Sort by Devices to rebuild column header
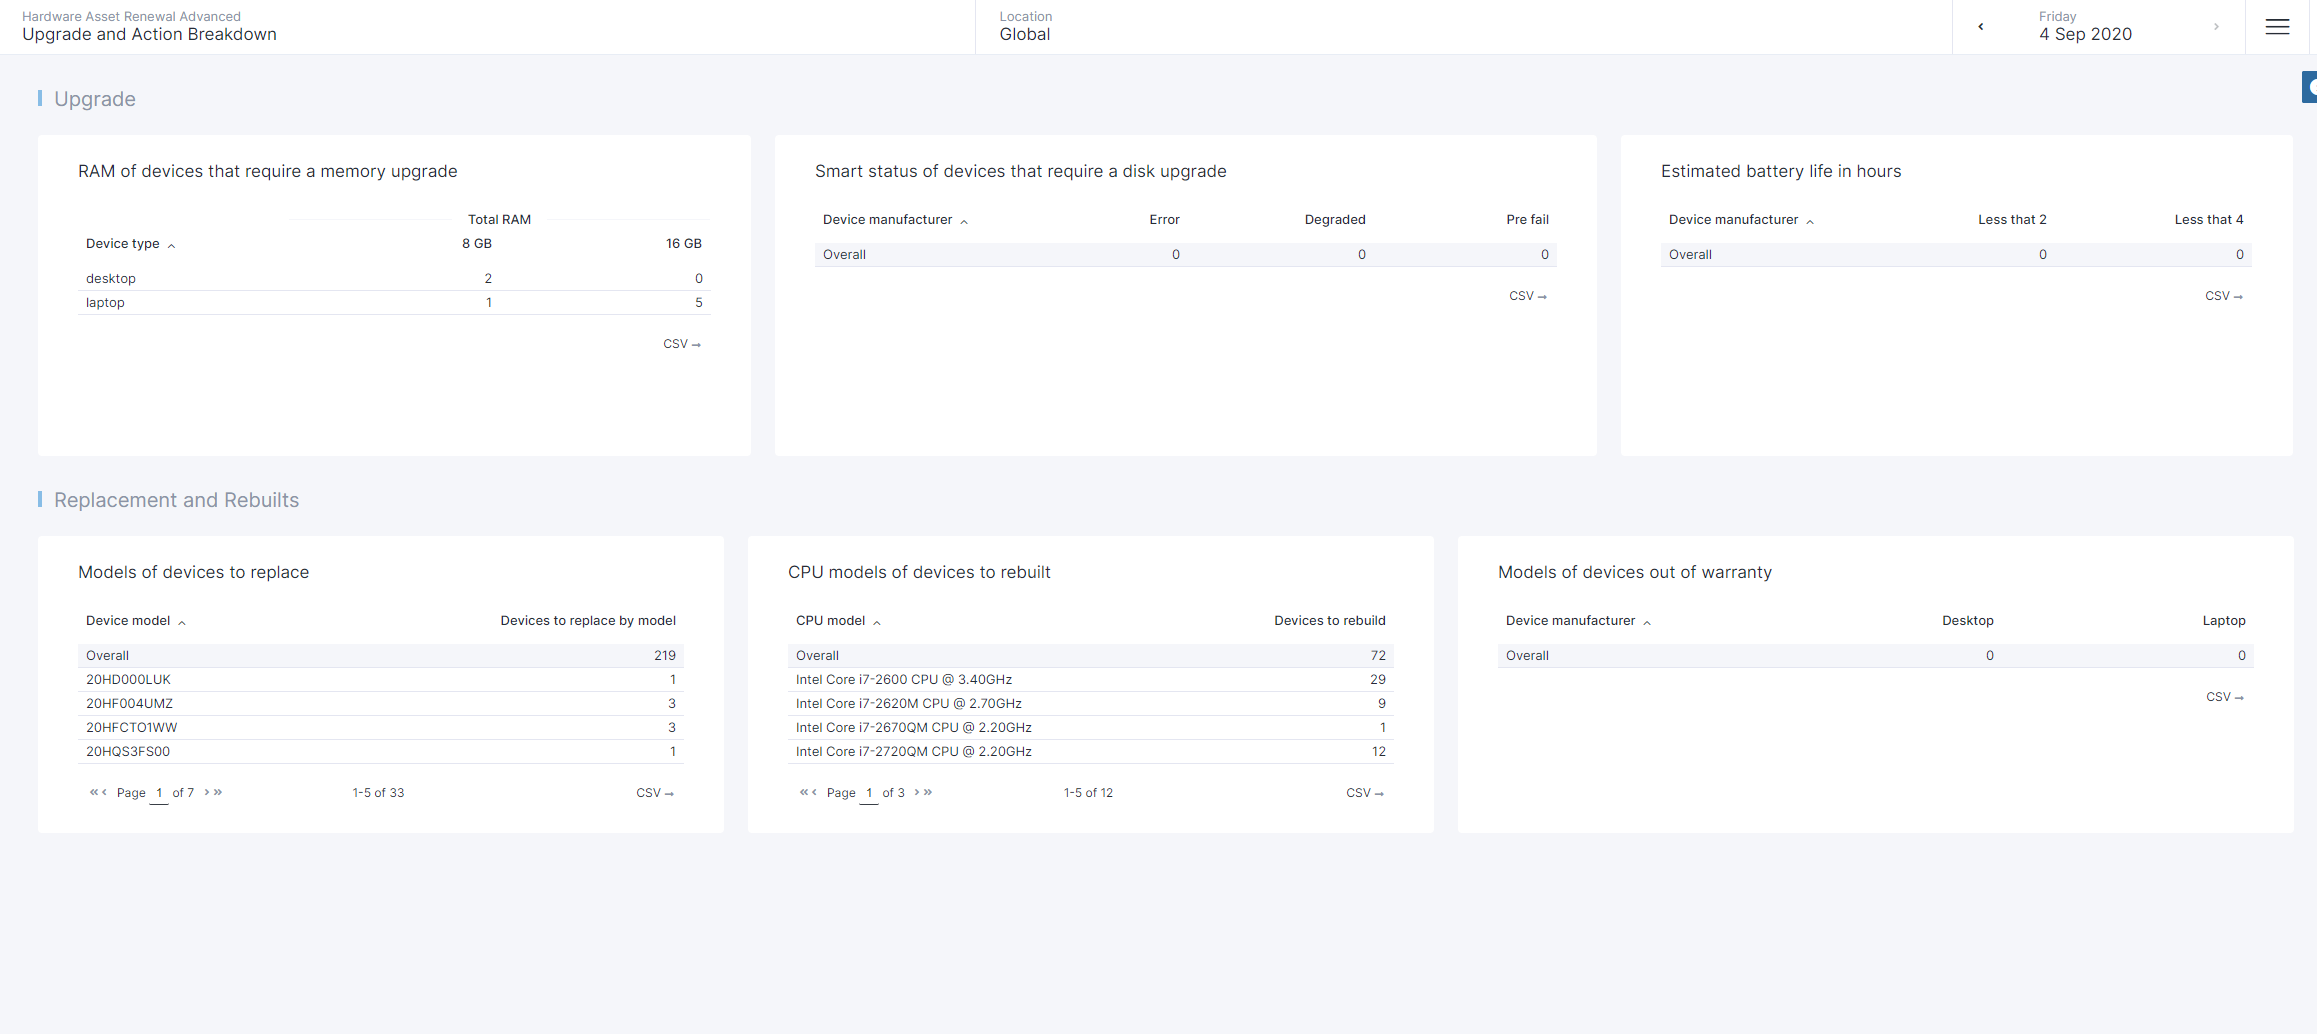Viewport: 2317px width, 1034px height. pyautogui.click(x=1329, y=621)
